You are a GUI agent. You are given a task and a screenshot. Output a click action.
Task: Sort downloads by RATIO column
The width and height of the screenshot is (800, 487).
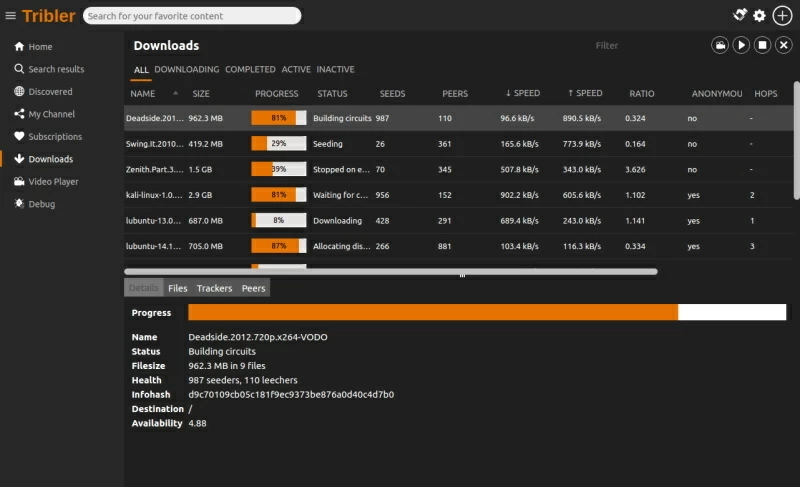pos(642,93)
